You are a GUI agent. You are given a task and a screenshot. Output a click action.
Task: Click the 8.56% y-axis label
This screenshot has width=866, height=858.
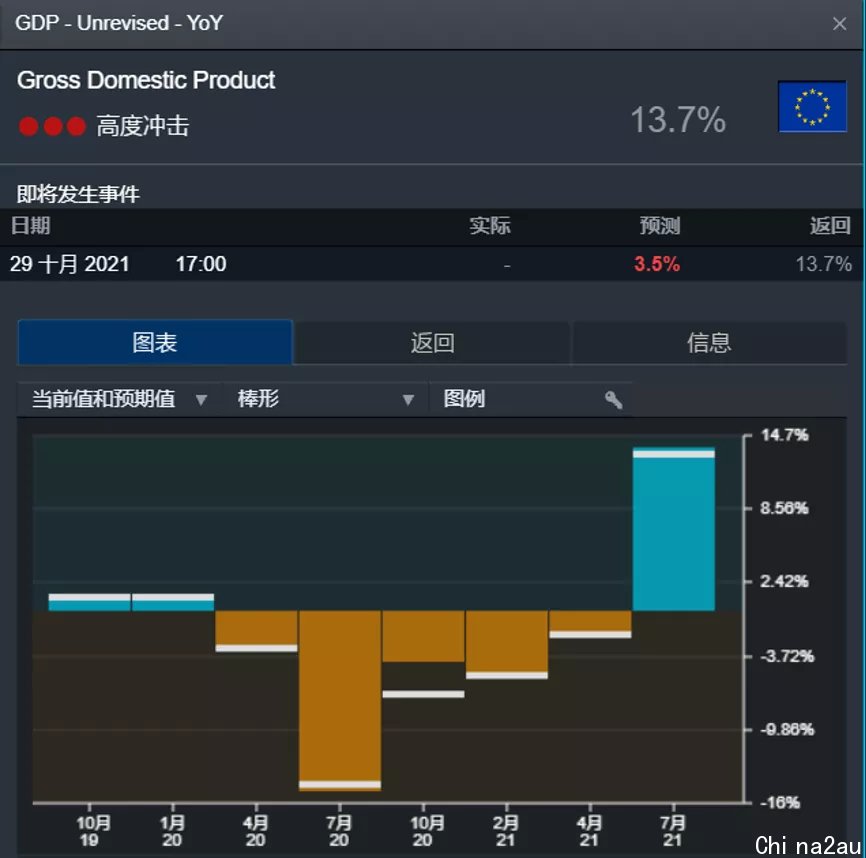784,508
